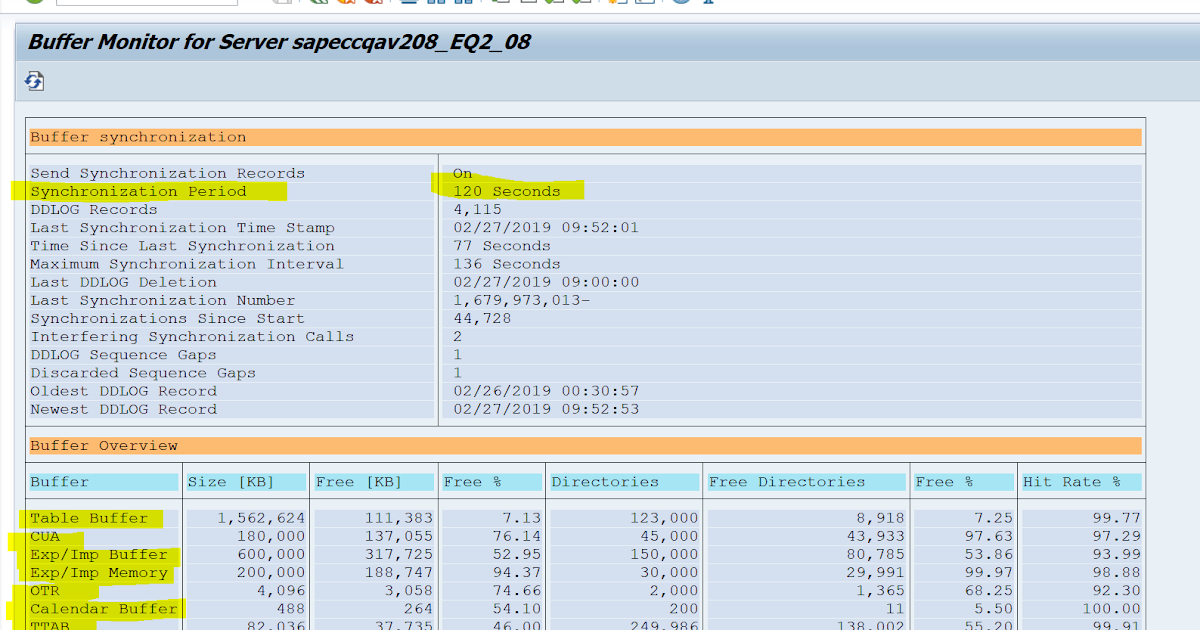Refresh the buffer monitor display

(33, 80)
